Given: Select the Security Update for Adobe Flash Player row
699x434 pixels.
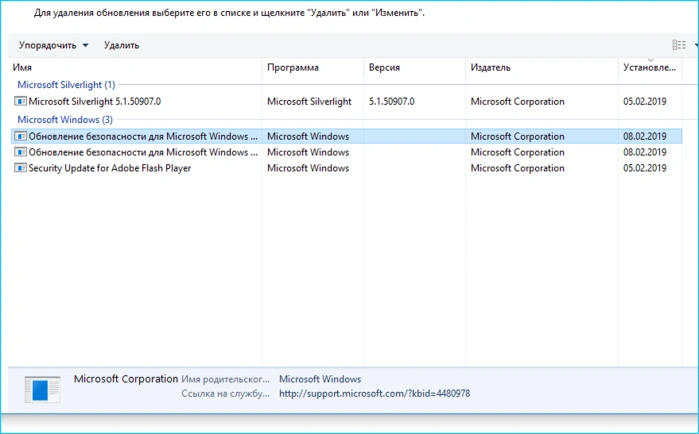Looking at the screenshot, I should [346, 168].
